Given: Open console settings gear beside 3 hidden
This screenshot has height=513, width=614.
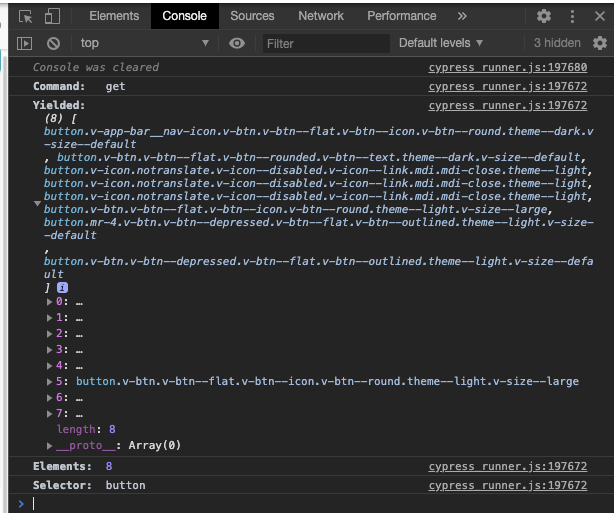Looking at the screenshot, I should pyautogui.click(x=600, y=43).
